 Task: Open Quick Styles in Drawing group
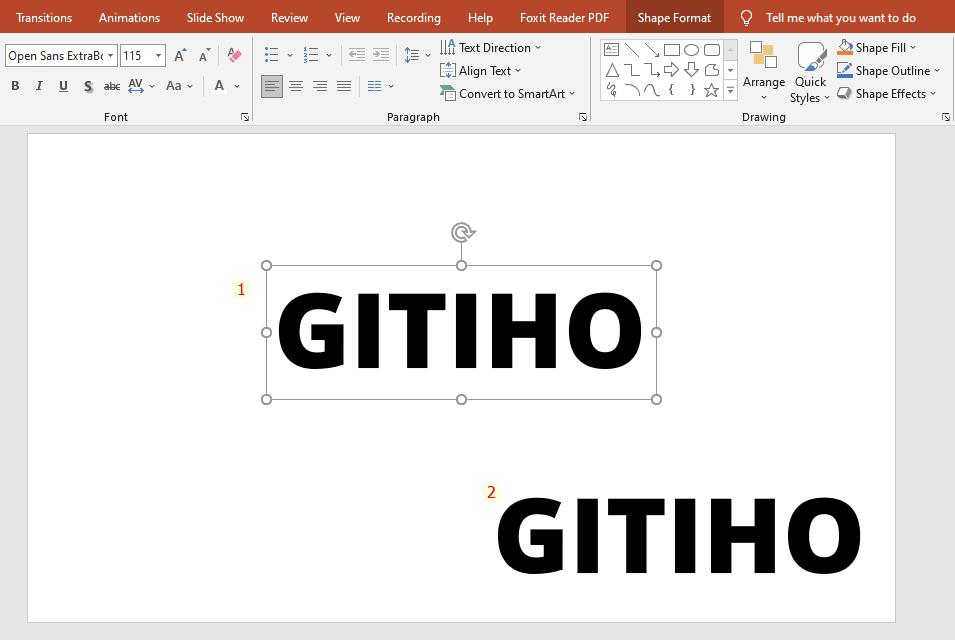tap(810, 72)
